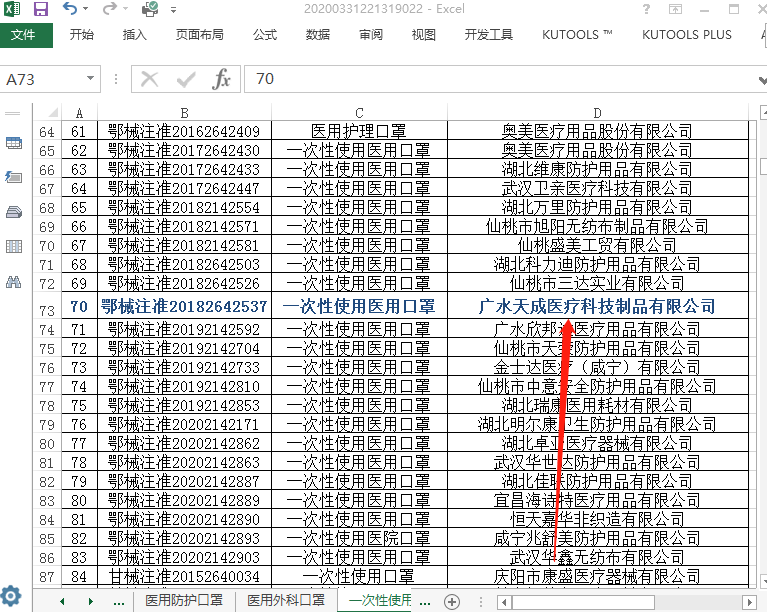This screenshot has height=612, width=767.
Task: Click the vertical scrollbar up arrow
Action: click(x=763, y=112)
